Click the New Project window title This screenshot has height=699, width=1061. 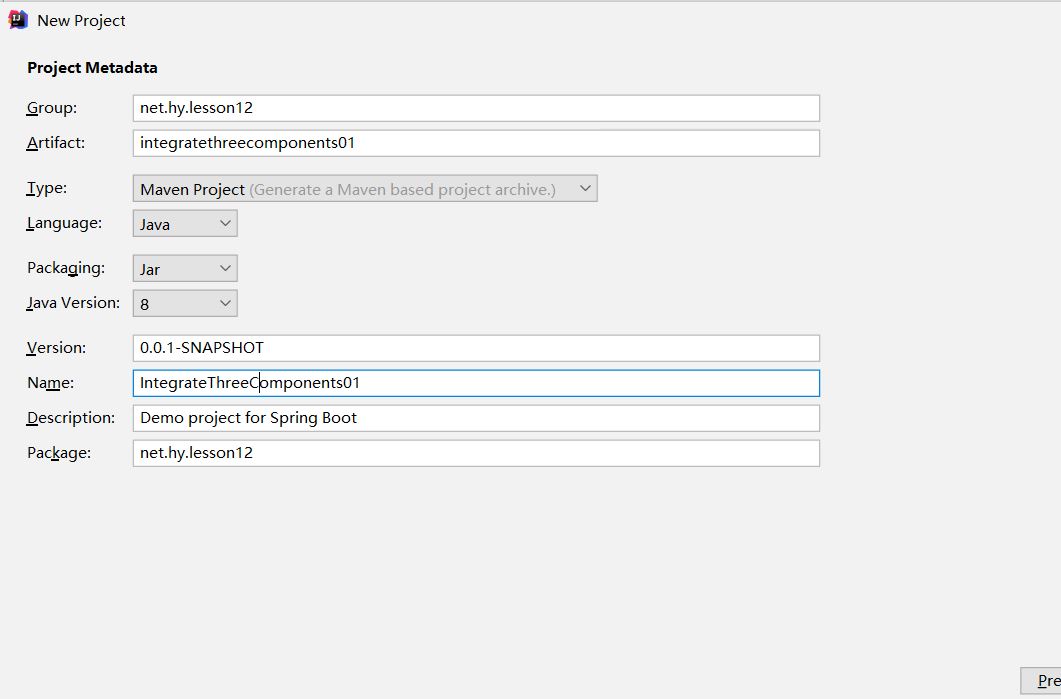[x=81, y=21]
